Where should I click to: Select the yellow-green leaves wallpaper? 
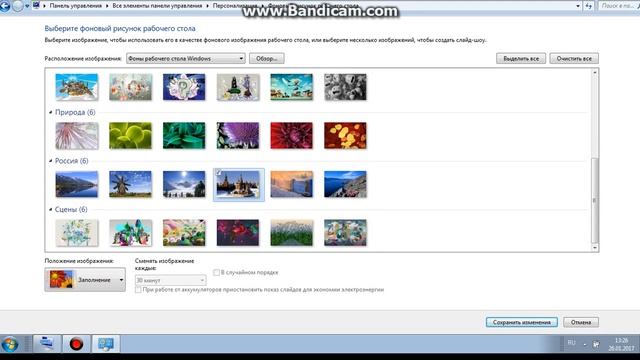point(130,136)
